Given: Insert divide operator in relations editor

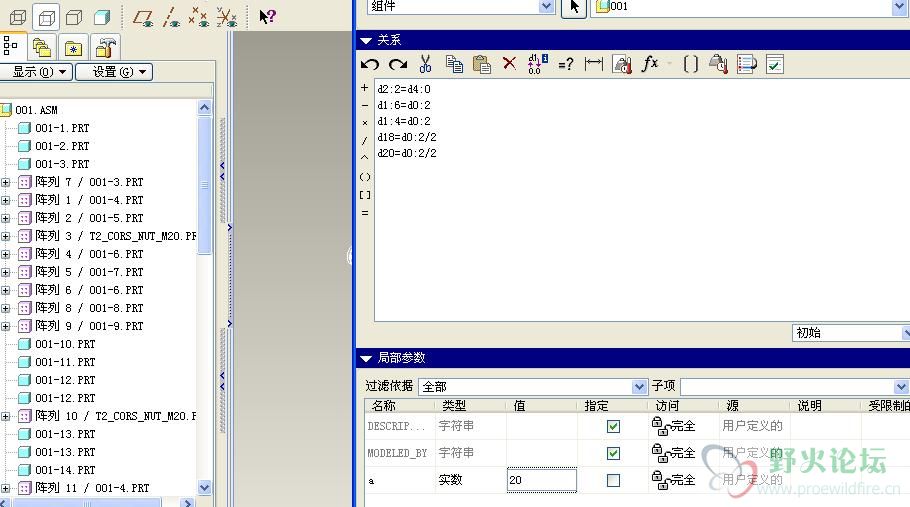Looking at the screenshot, I should coord(364,140).
